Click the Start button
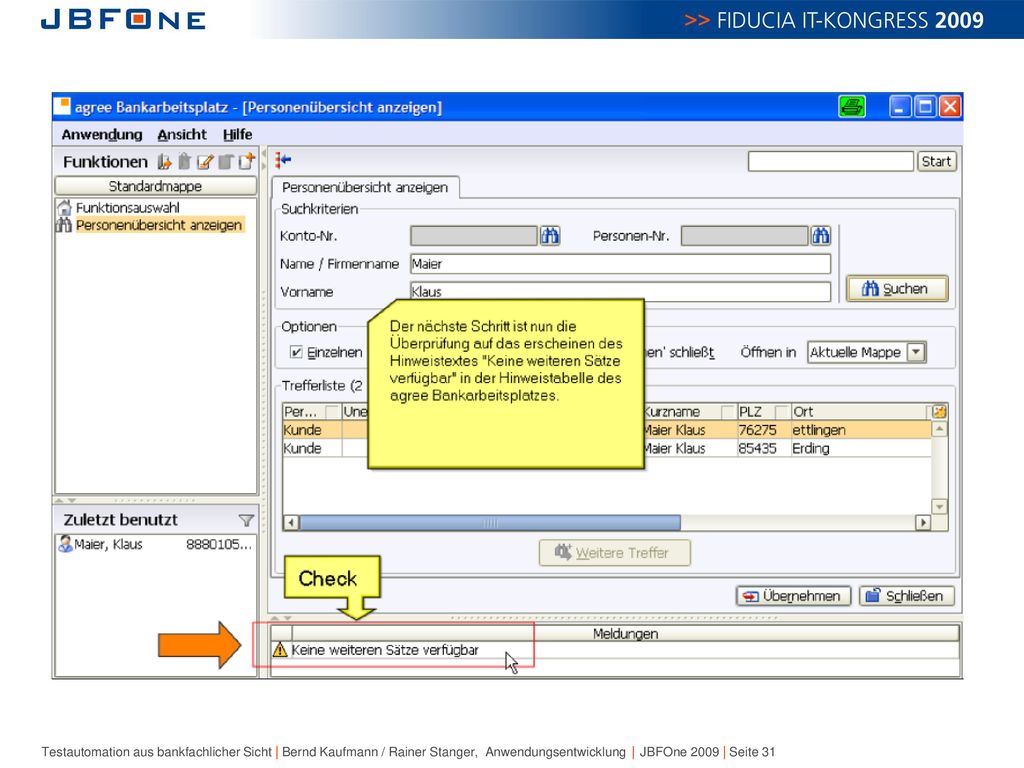 pyautogui.click(x=936, y=161)
